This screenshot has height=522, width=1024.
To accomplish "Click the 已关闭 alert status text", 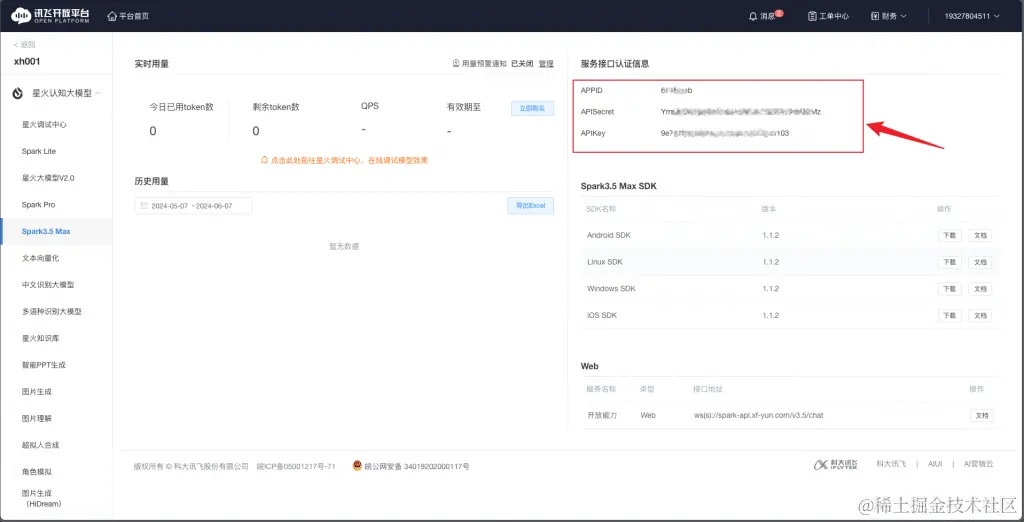I will (x=522, y=63).
